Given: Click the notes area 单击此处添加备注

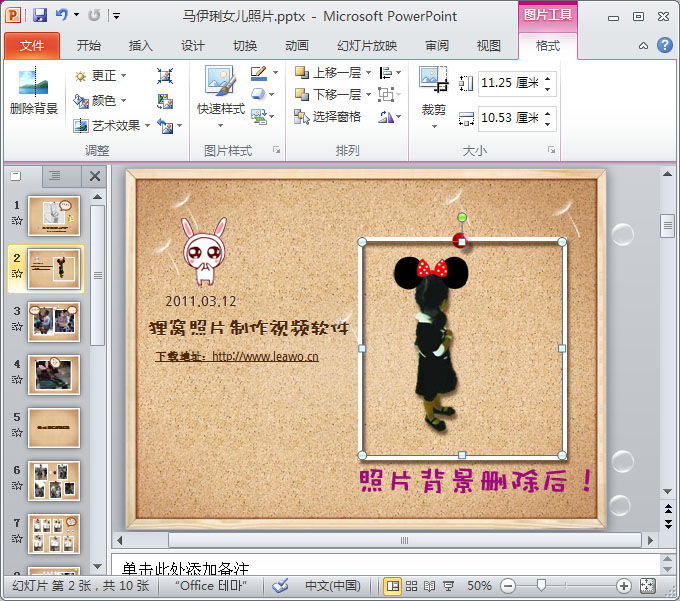Looking at the screenshot, I should (x=185, y=568).
